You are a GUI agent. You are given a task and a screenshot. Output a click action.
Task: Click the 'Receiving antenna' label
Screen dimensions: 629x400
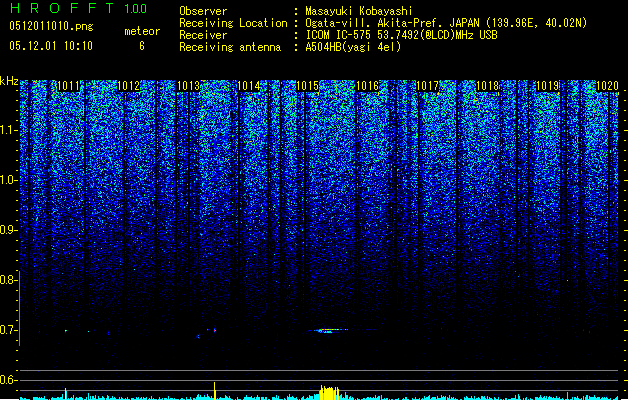(x=230, y=47)
